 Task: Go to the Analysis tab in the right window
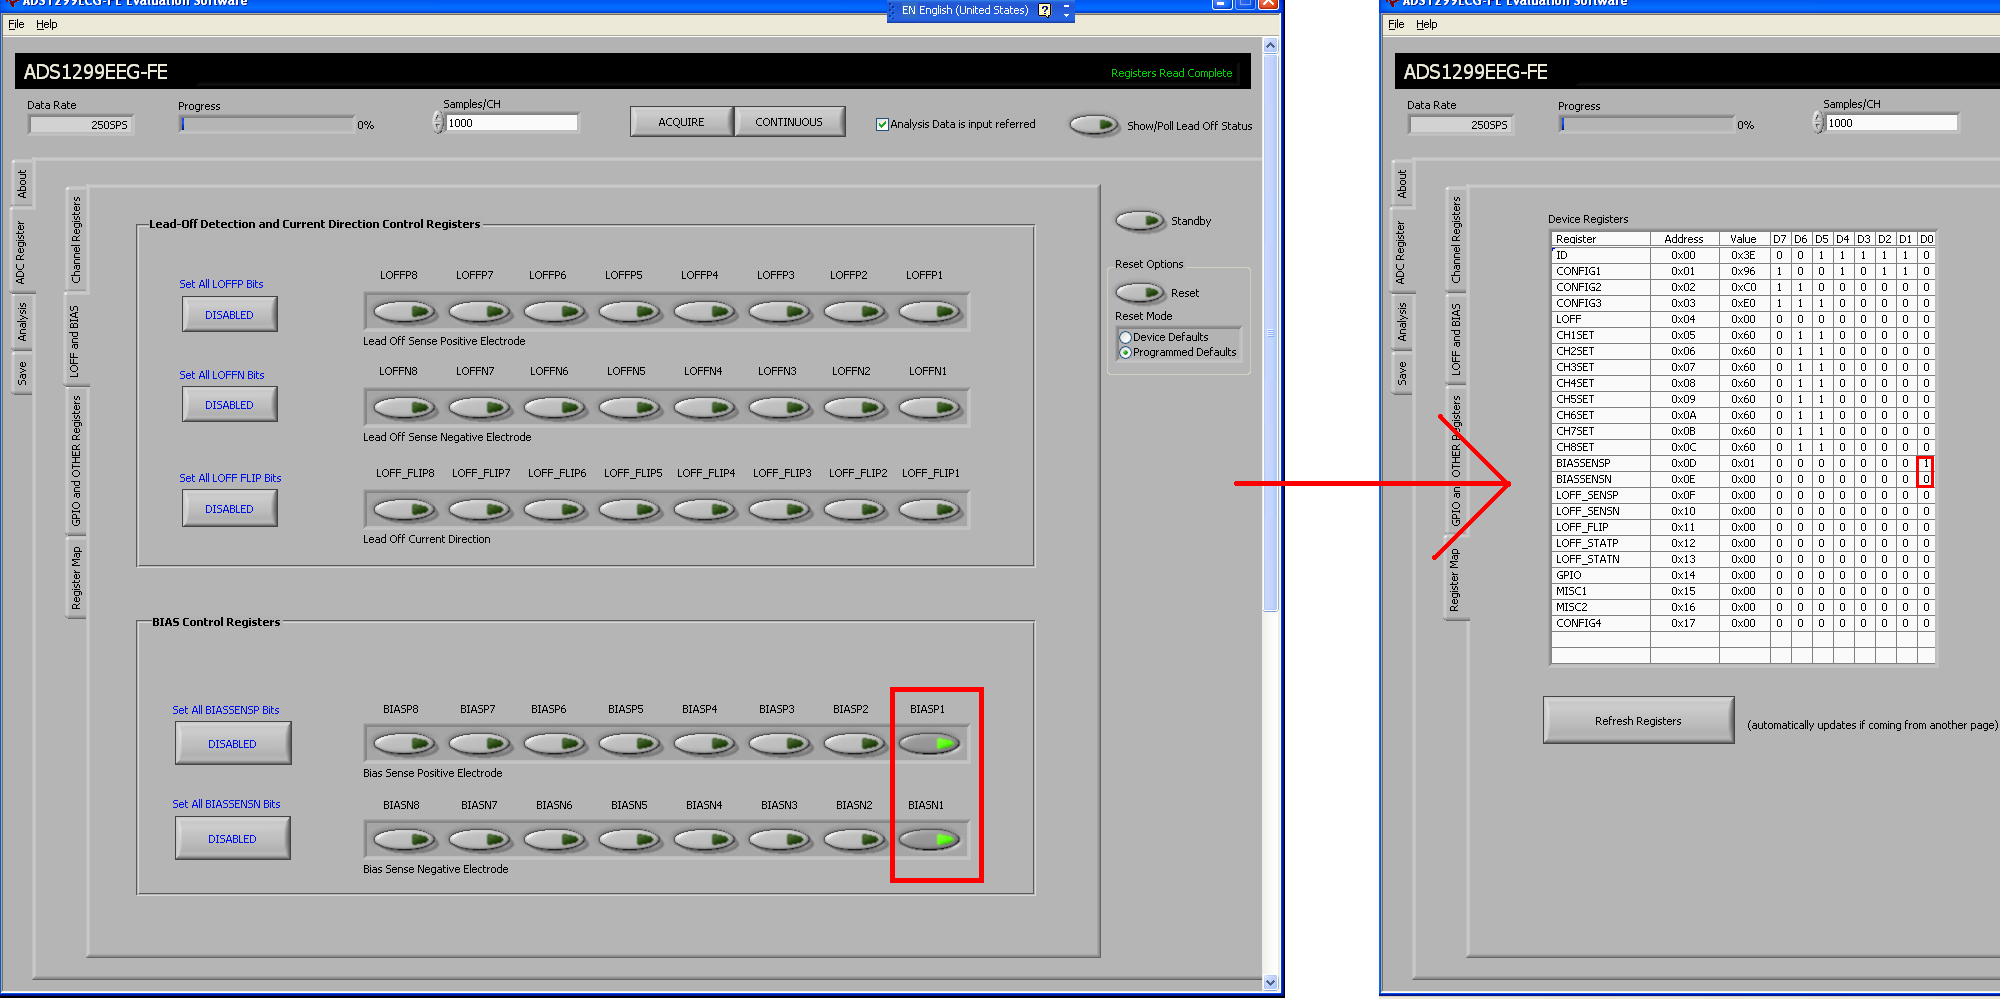pyautogui.click(x=1402, y=322)
